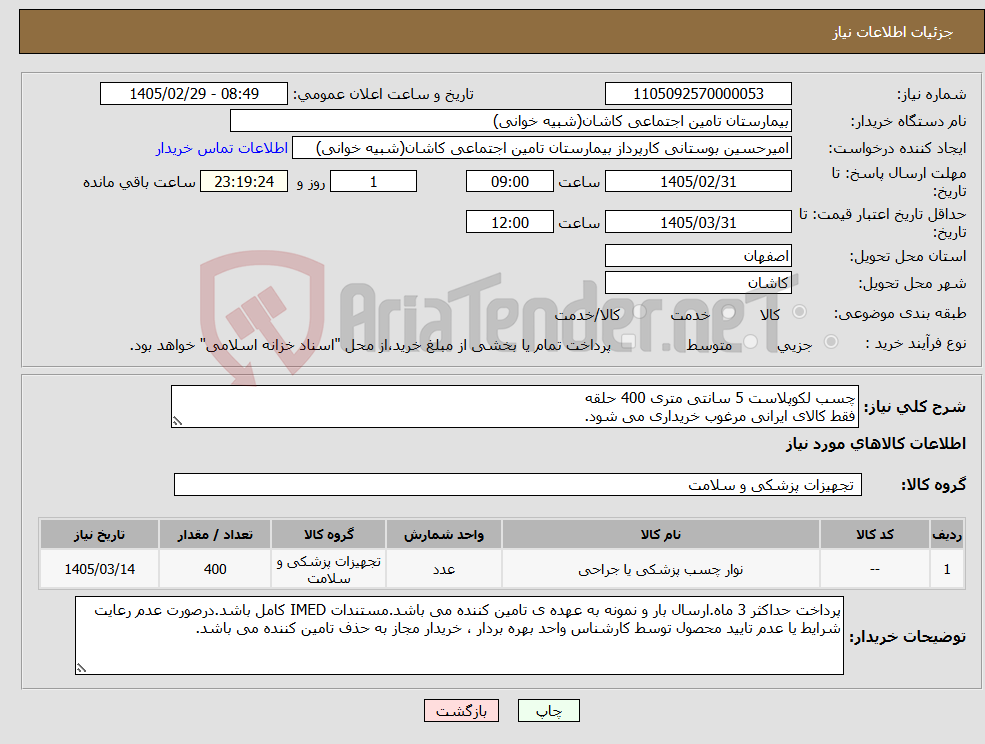Select the متوسط purchase type radio

(751, 341)
